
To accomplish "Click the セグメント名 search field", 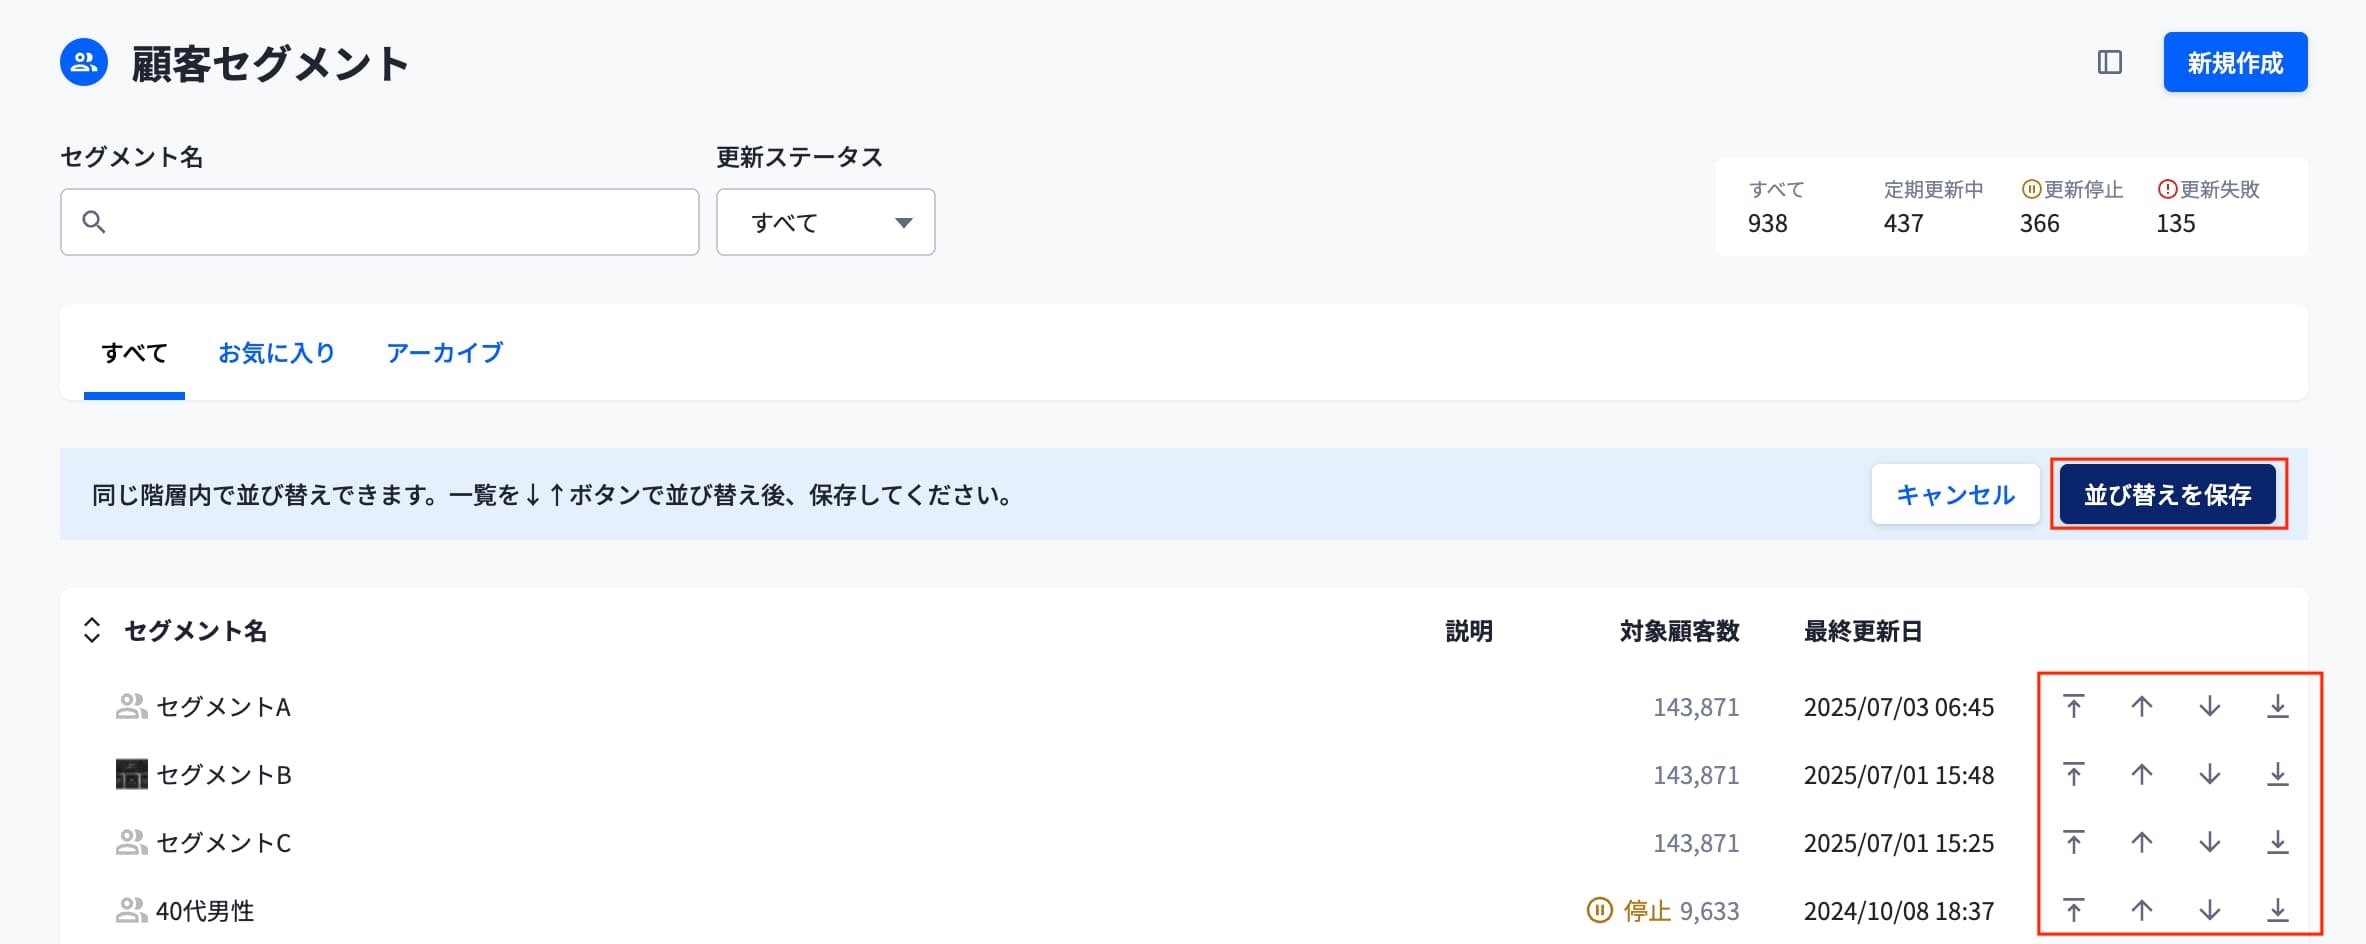I will pos(380,222).
